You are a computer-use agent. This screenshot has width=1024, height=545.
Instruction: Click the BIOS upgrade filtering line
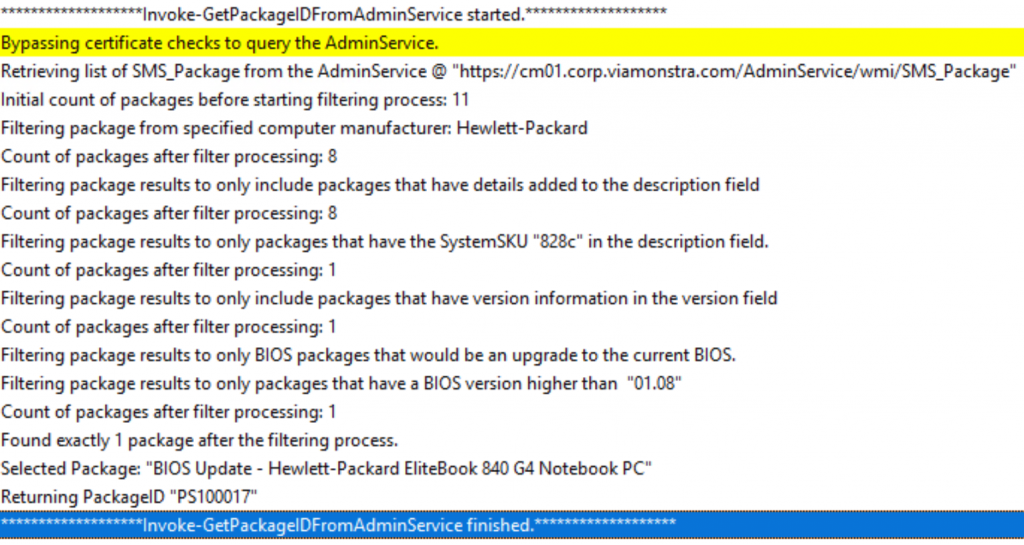coord(512,354)
